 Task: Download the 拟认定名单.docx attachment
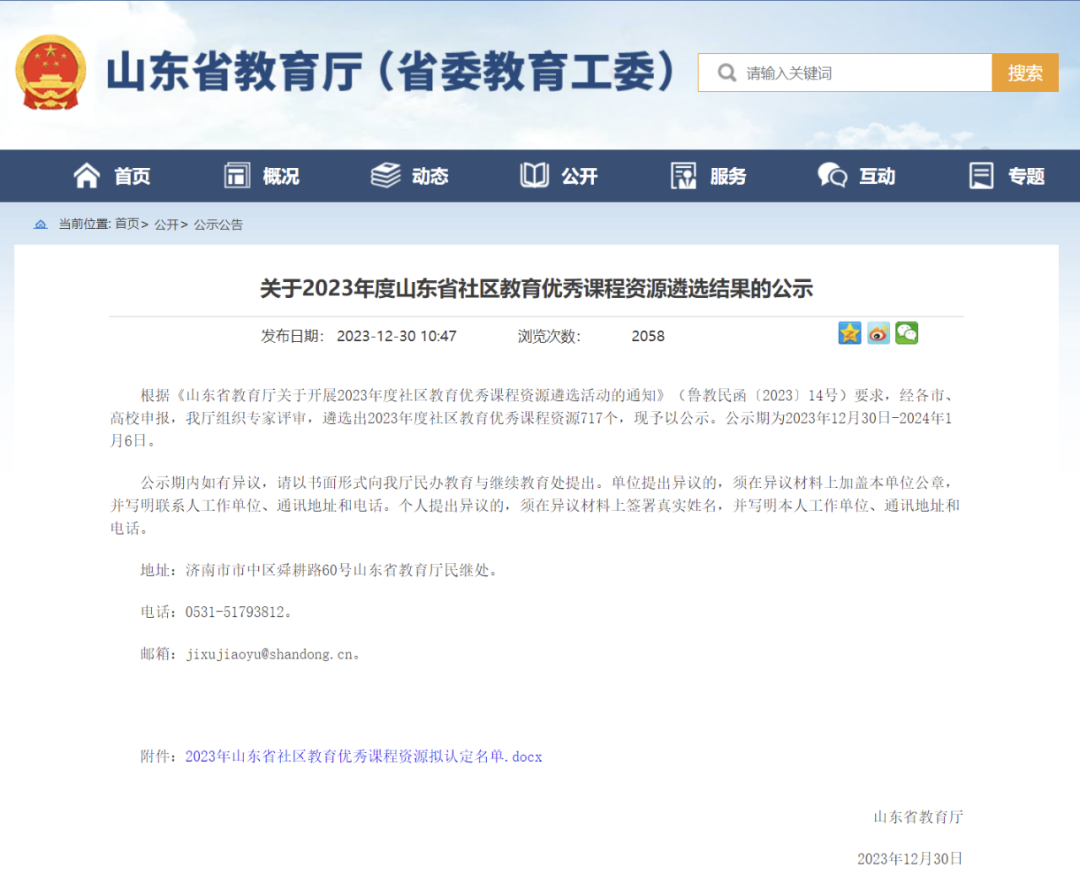[363, 757]
